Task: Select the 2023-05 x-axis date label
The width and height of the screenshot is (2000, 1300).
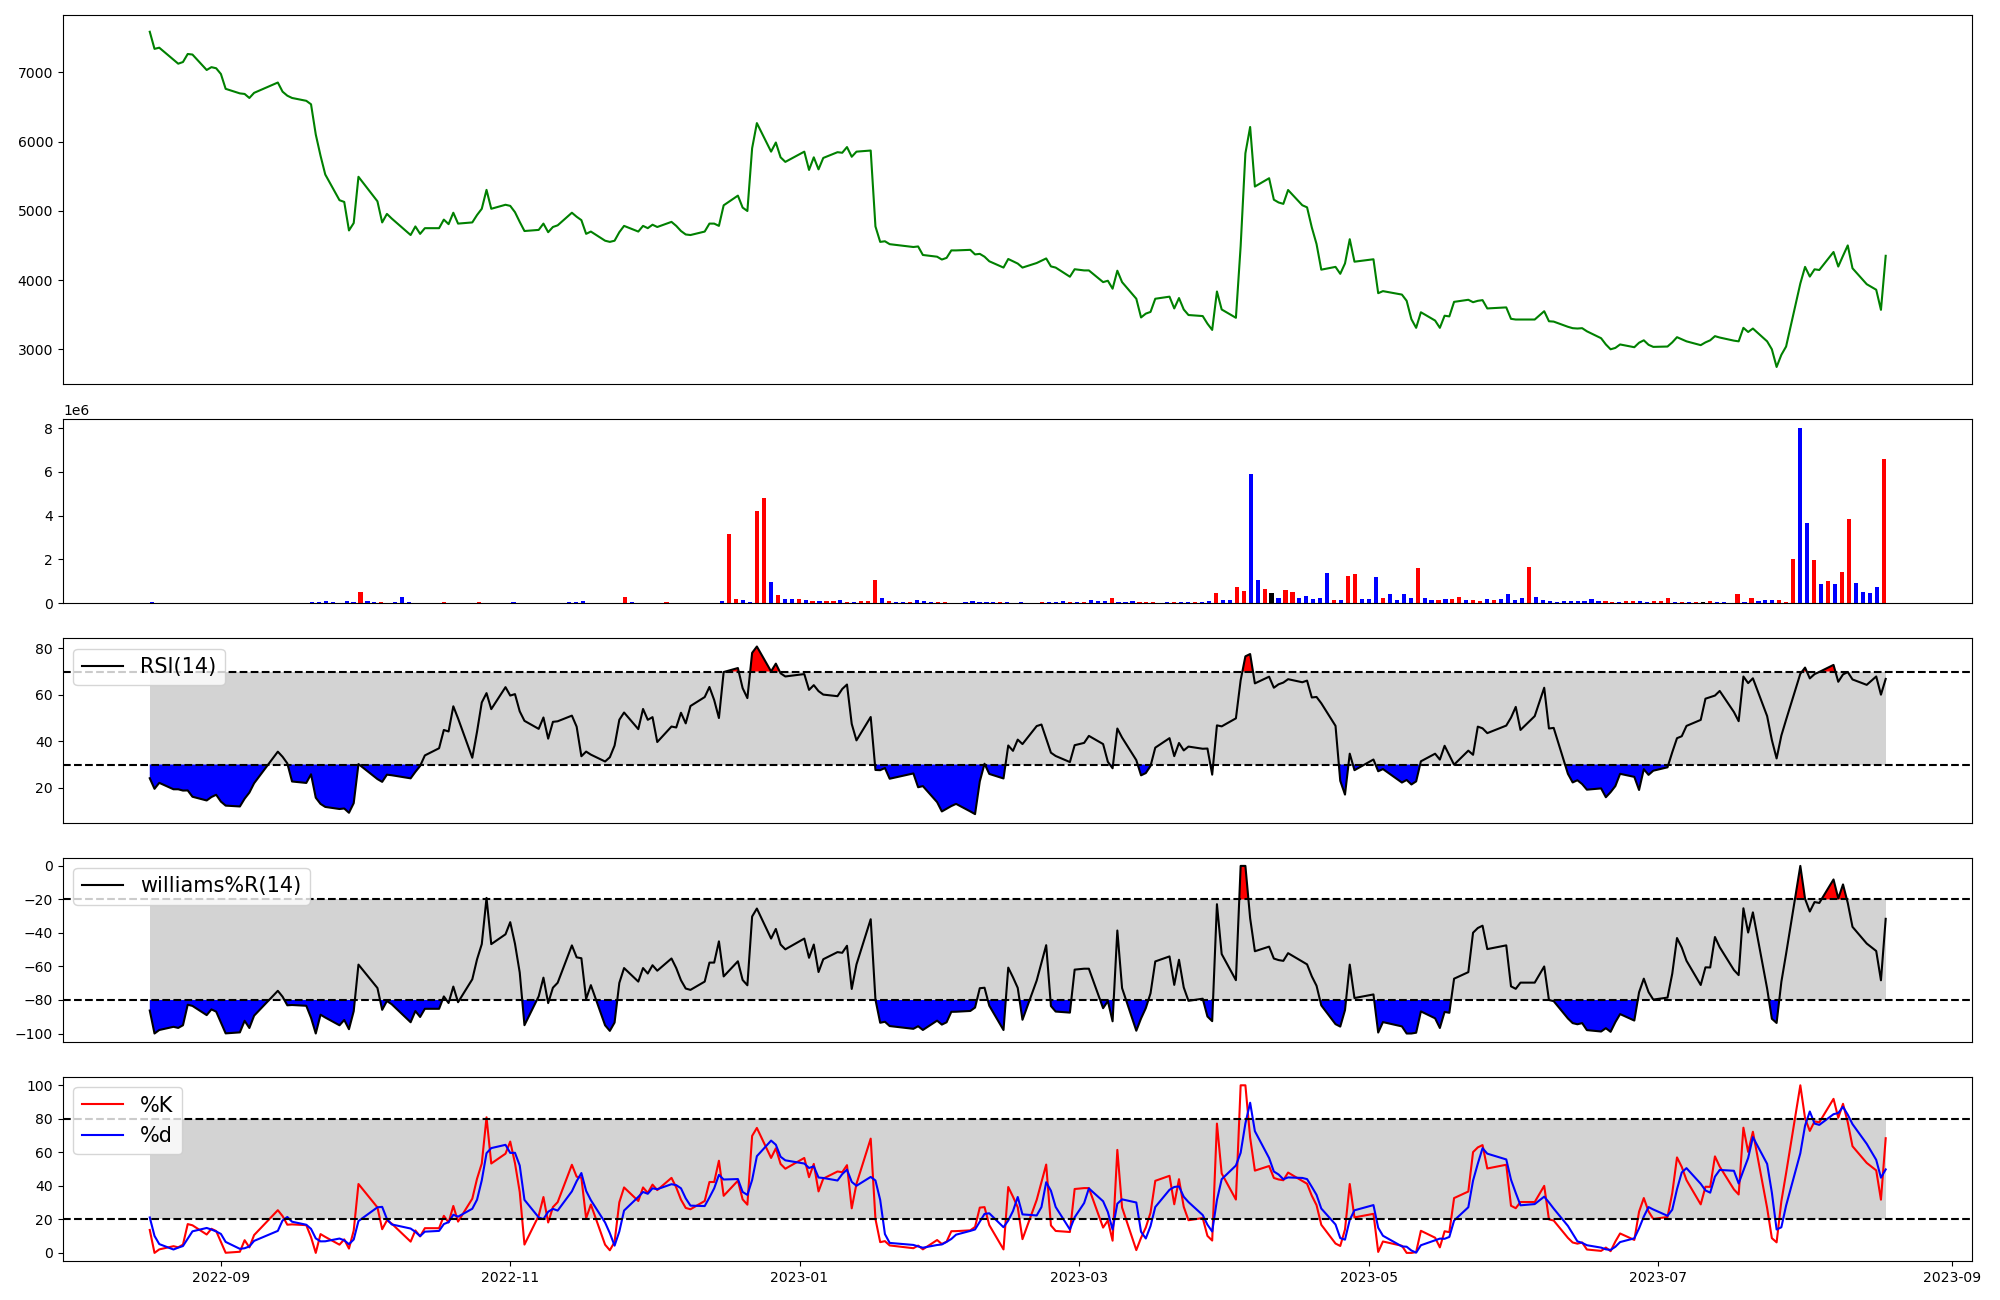Action: pyautogui.click(x=1368, y=1277)
